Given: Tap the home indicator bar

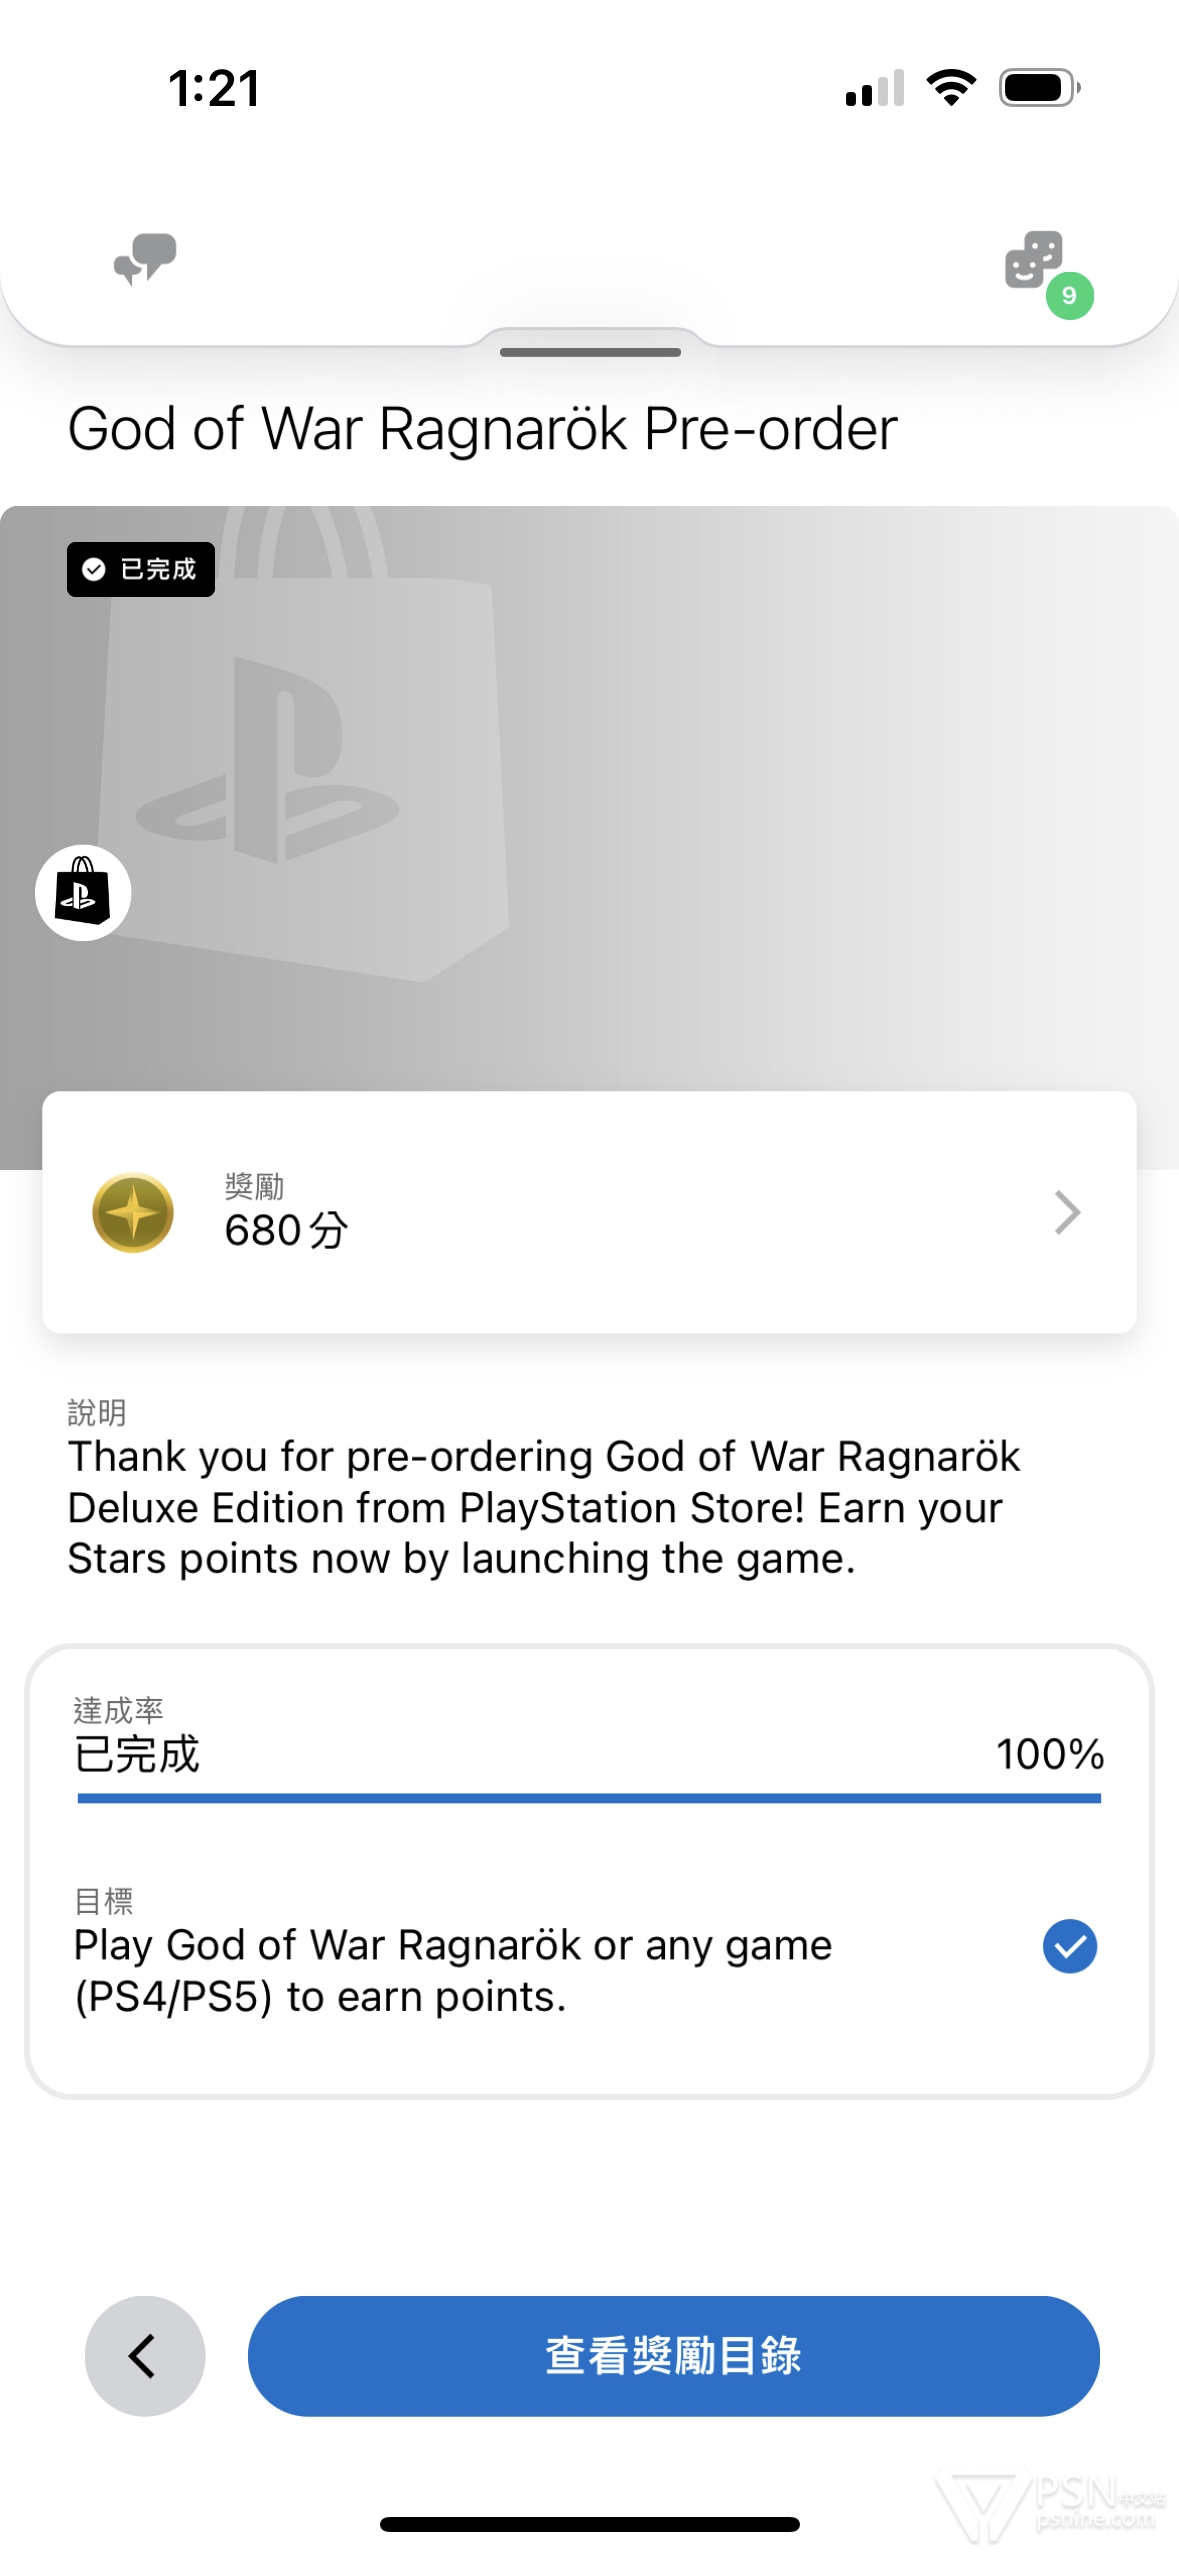Looking at the screenshot, I should coord(589,2524).
